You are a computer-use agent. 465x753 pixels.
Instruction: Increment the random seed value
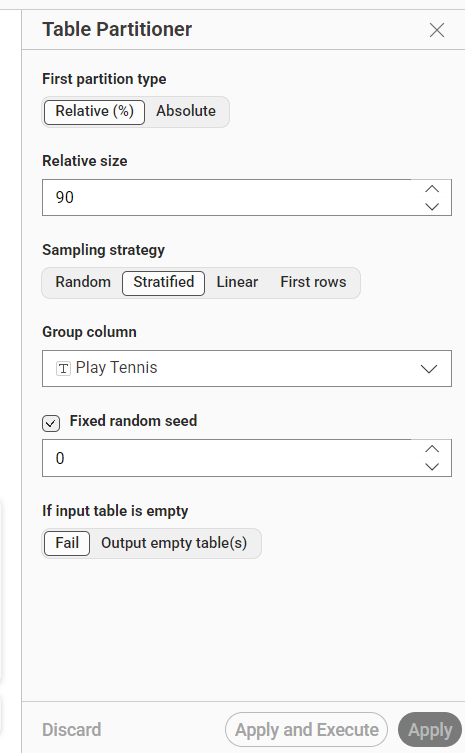[432, 449]
